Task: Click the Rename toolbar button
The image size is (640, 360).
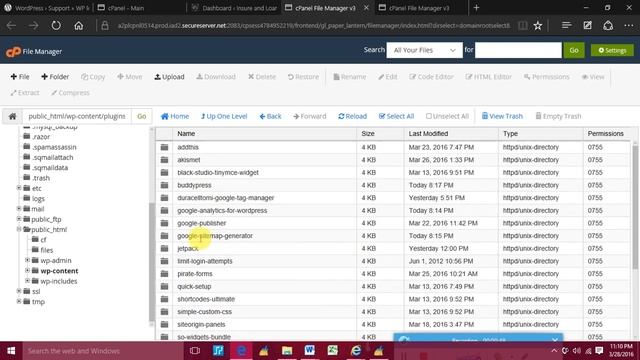Action: 350,77
